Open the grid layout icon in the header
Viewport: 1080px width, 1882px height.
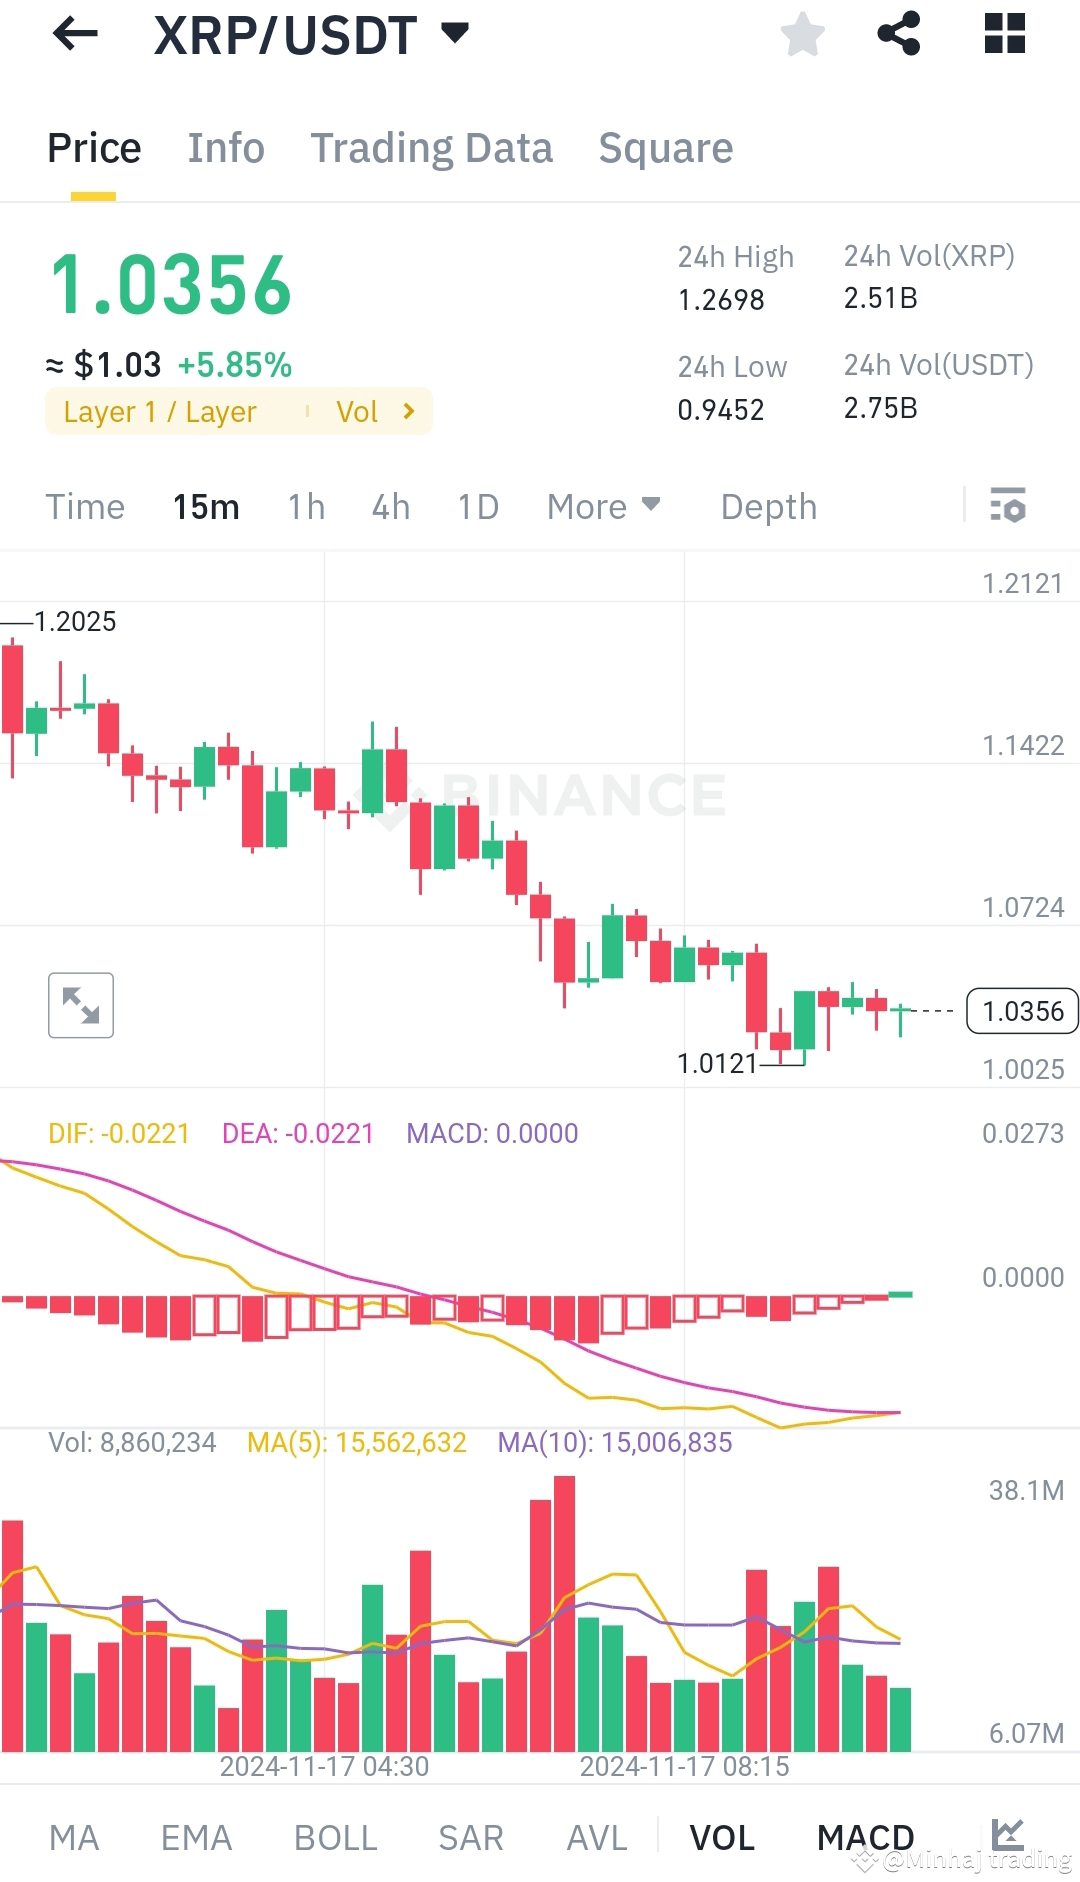(x=1003, y=34)
